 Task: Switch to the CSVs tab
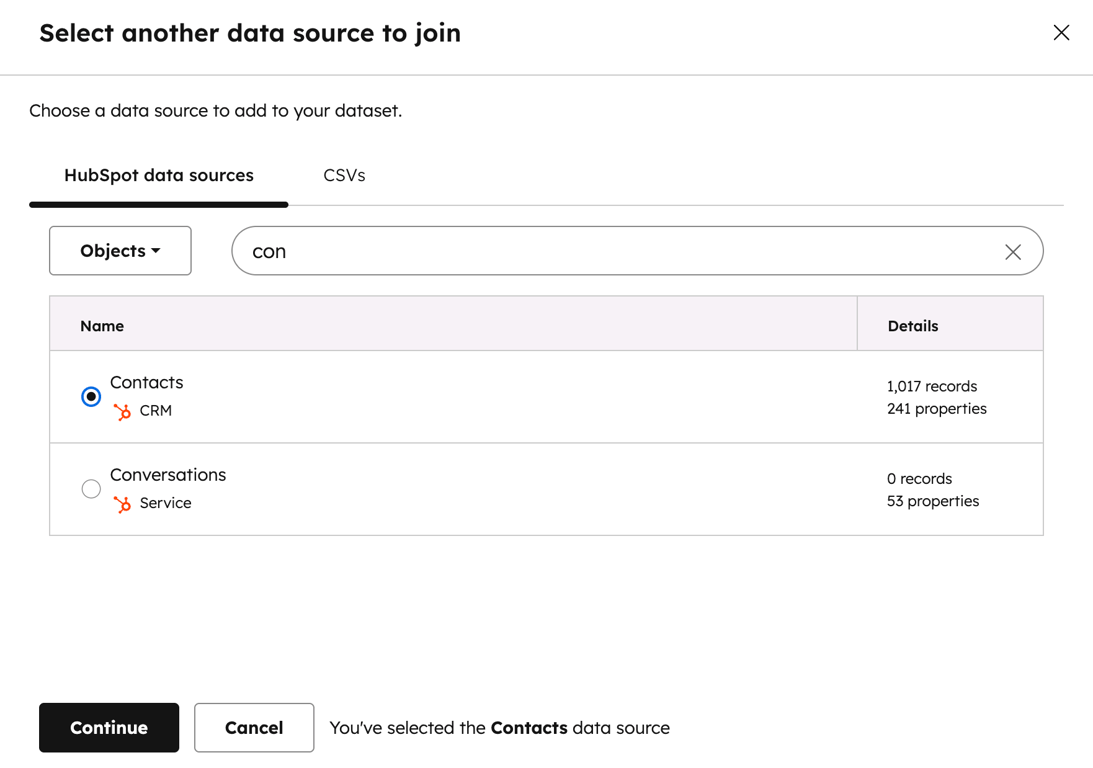point(344,176)
